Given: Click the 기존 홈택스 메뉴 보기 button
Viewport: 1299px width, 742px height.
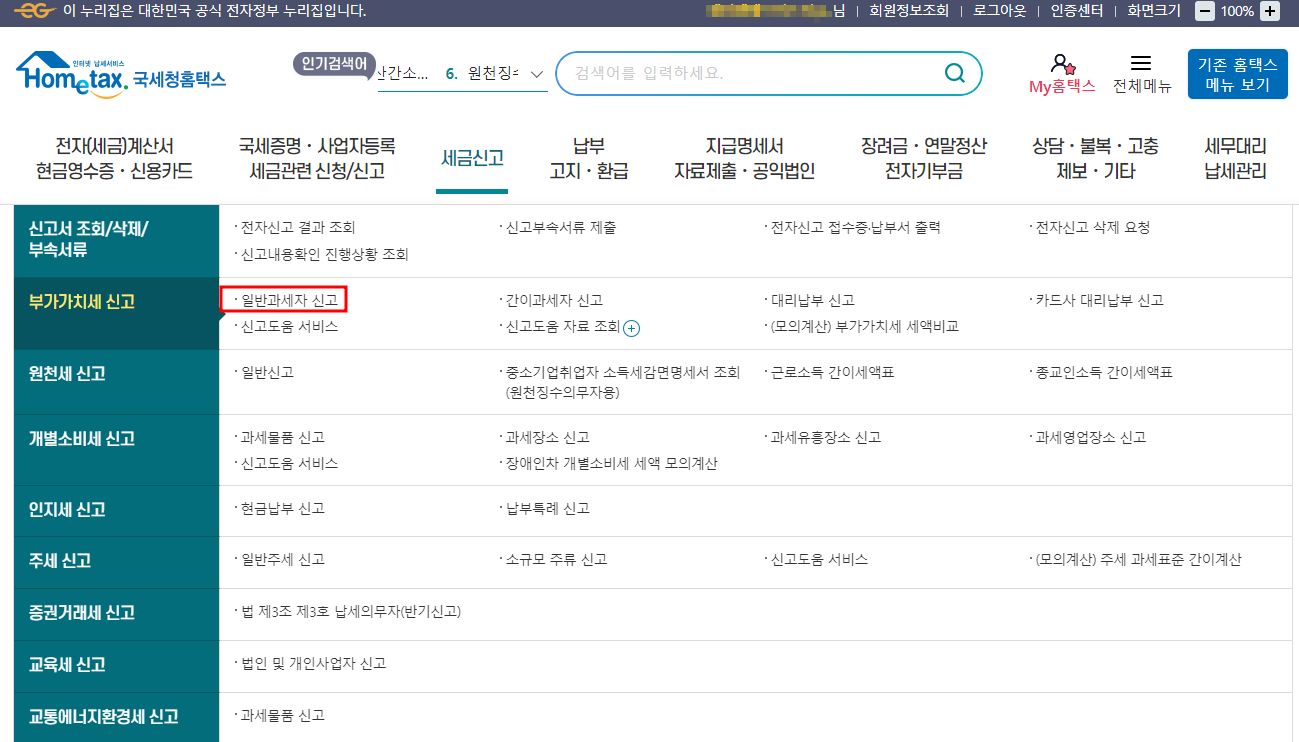Looking at the screenshot, I should [1239, 73].
